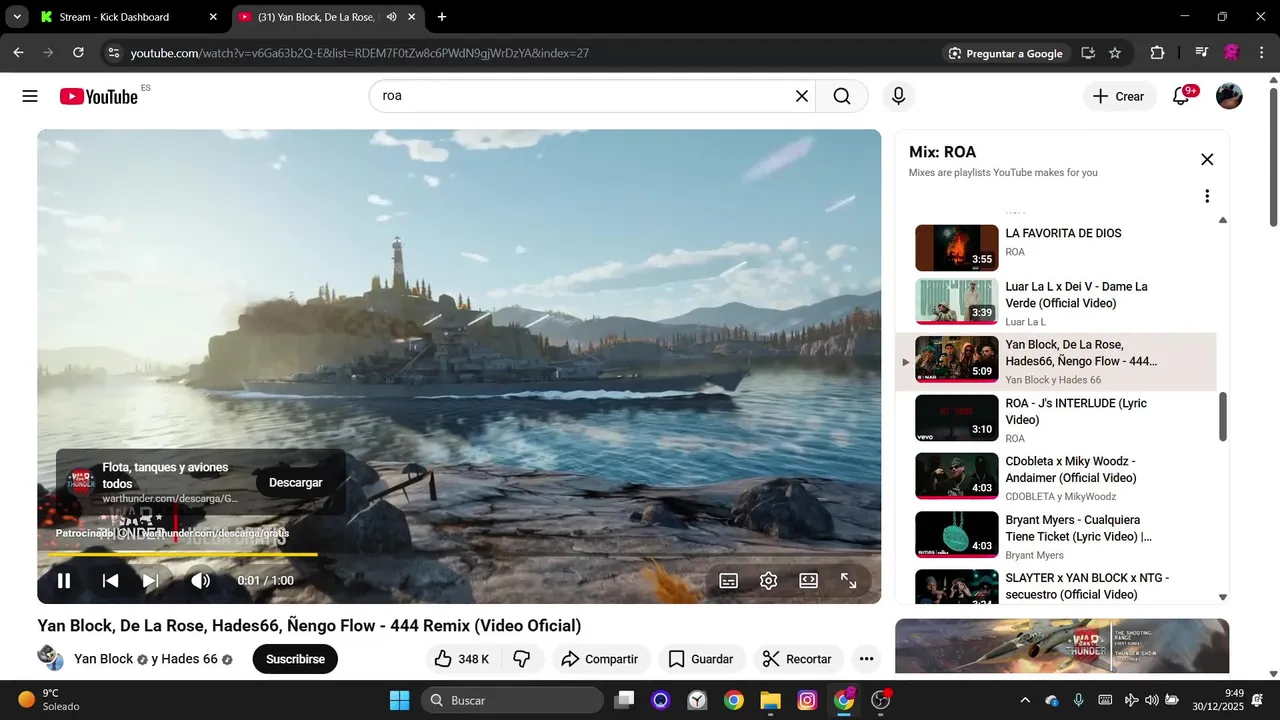The height and width of the screenshot is (720, 1280).
Task: Open Windows Start menu
Action: pos(399,700)
